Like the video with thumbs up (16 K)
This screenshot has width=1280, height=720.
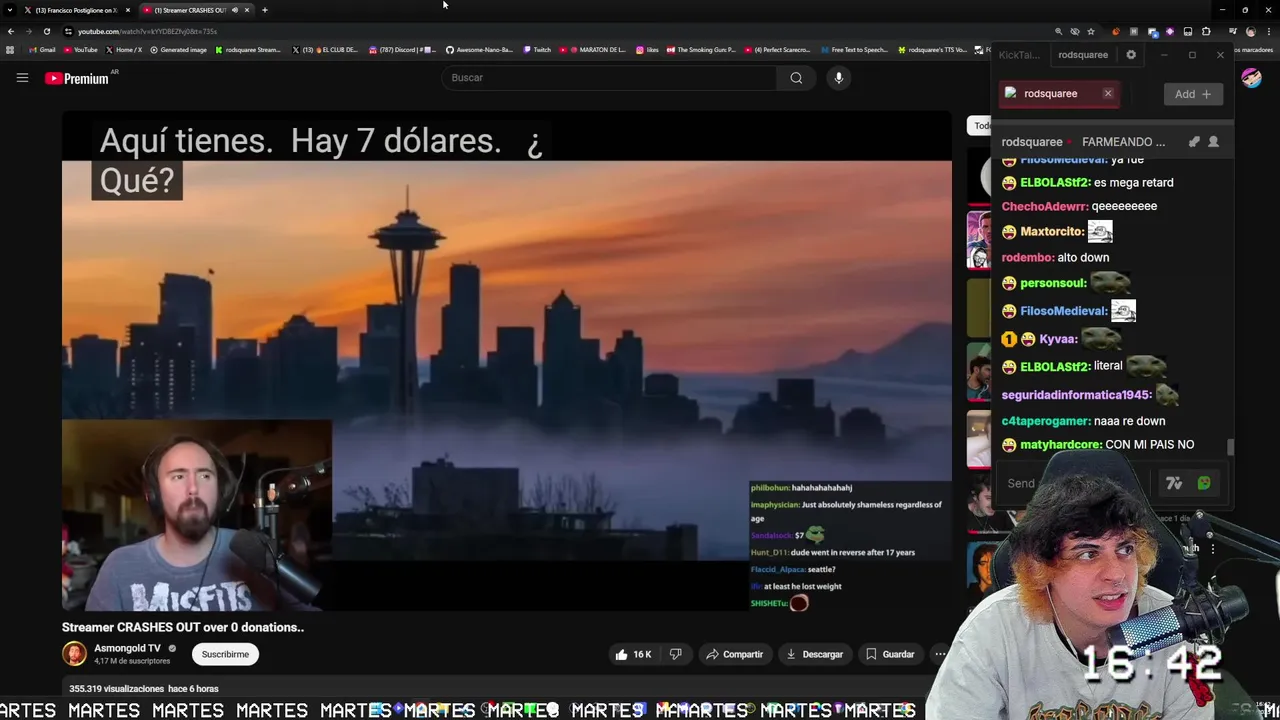click(633, 654)
